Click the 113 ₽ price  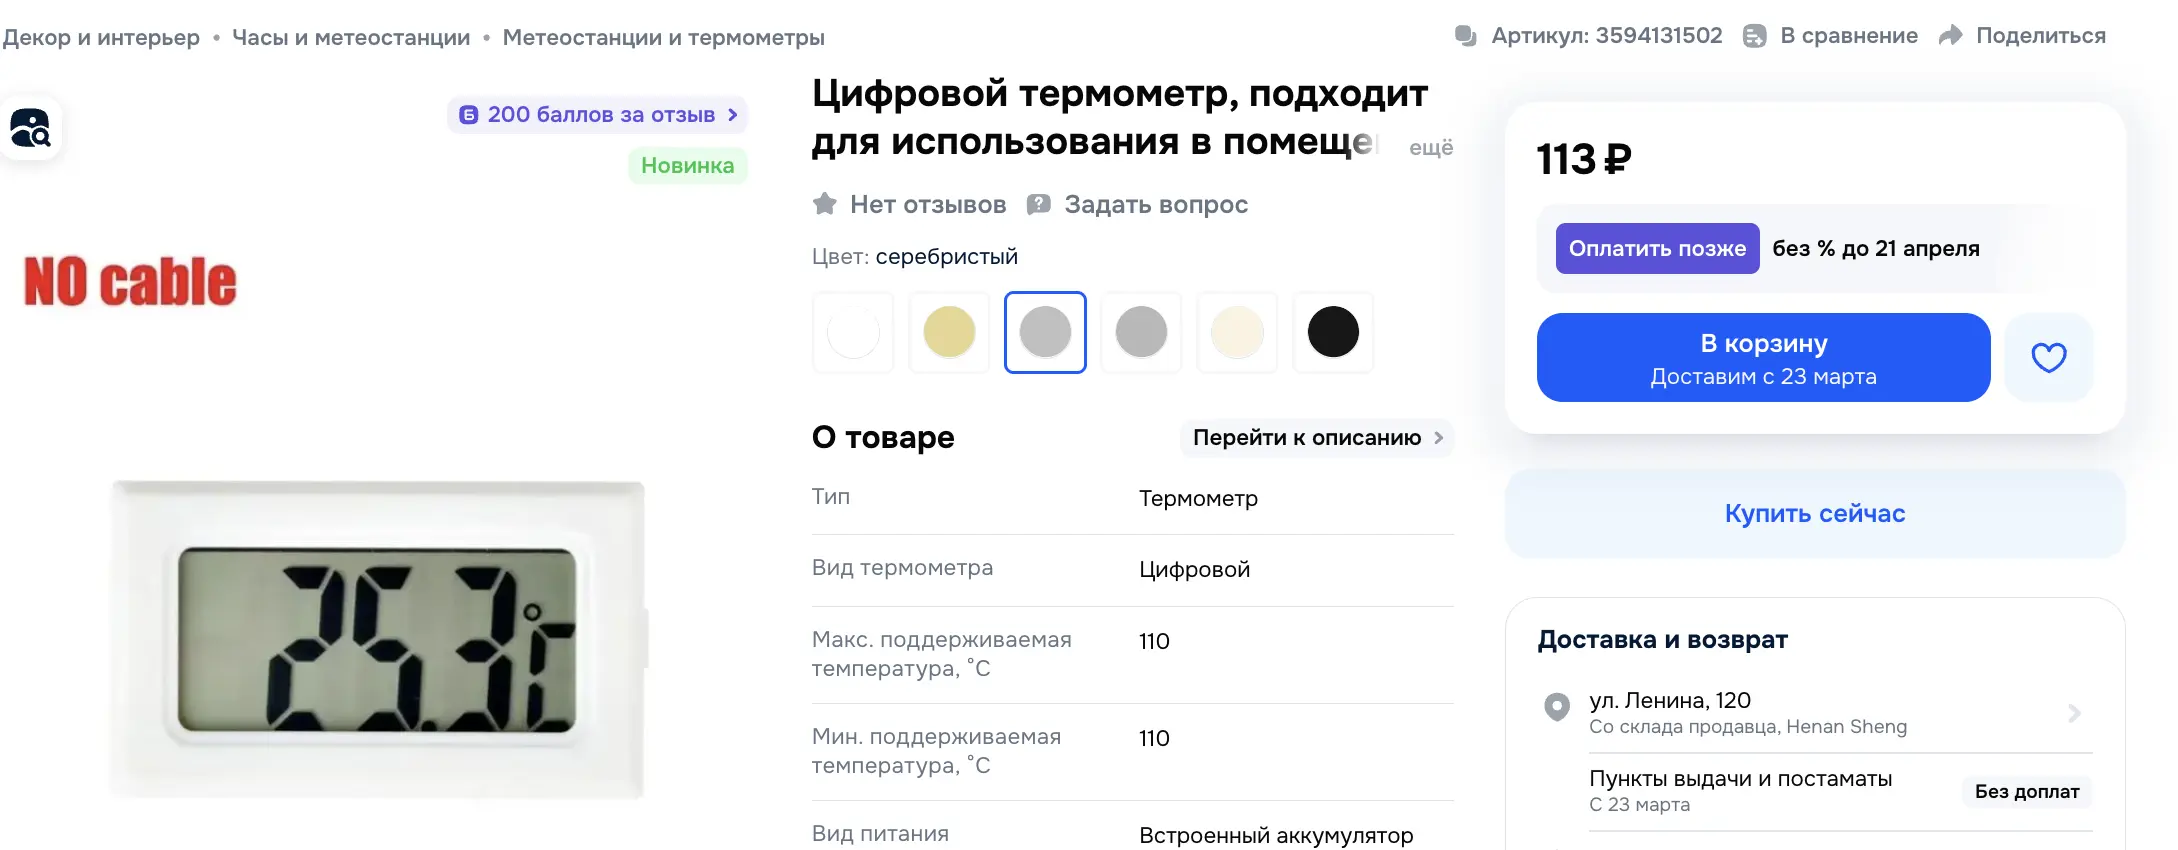click(1584, 160)
